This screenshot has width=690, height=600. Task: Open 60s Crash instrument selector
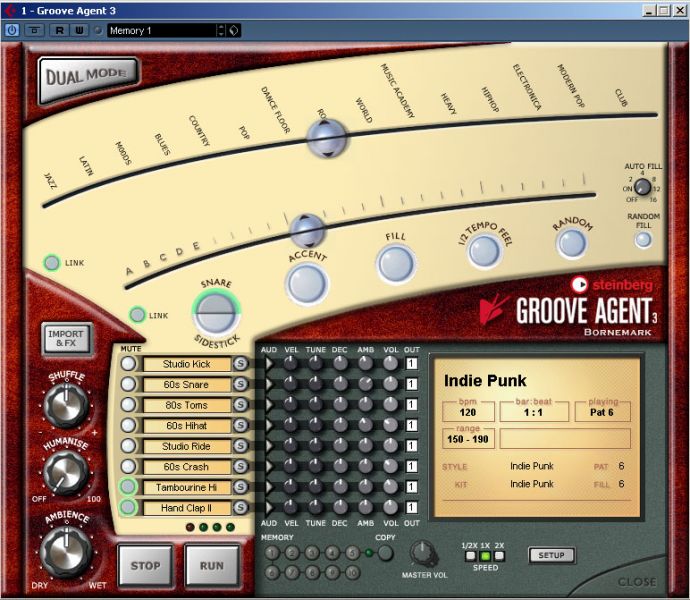[187, 467]
